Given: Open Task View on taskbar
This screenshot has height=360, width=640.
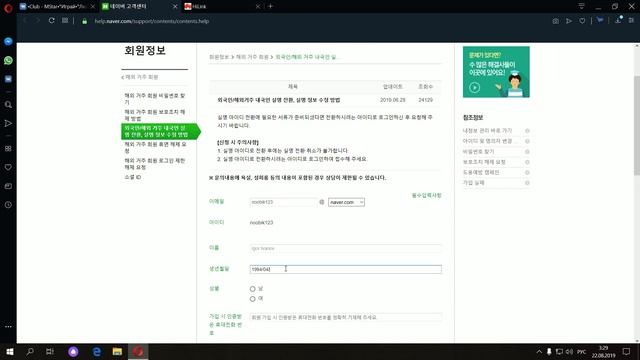Looking at the screenshot, I should tap(49, 351).
